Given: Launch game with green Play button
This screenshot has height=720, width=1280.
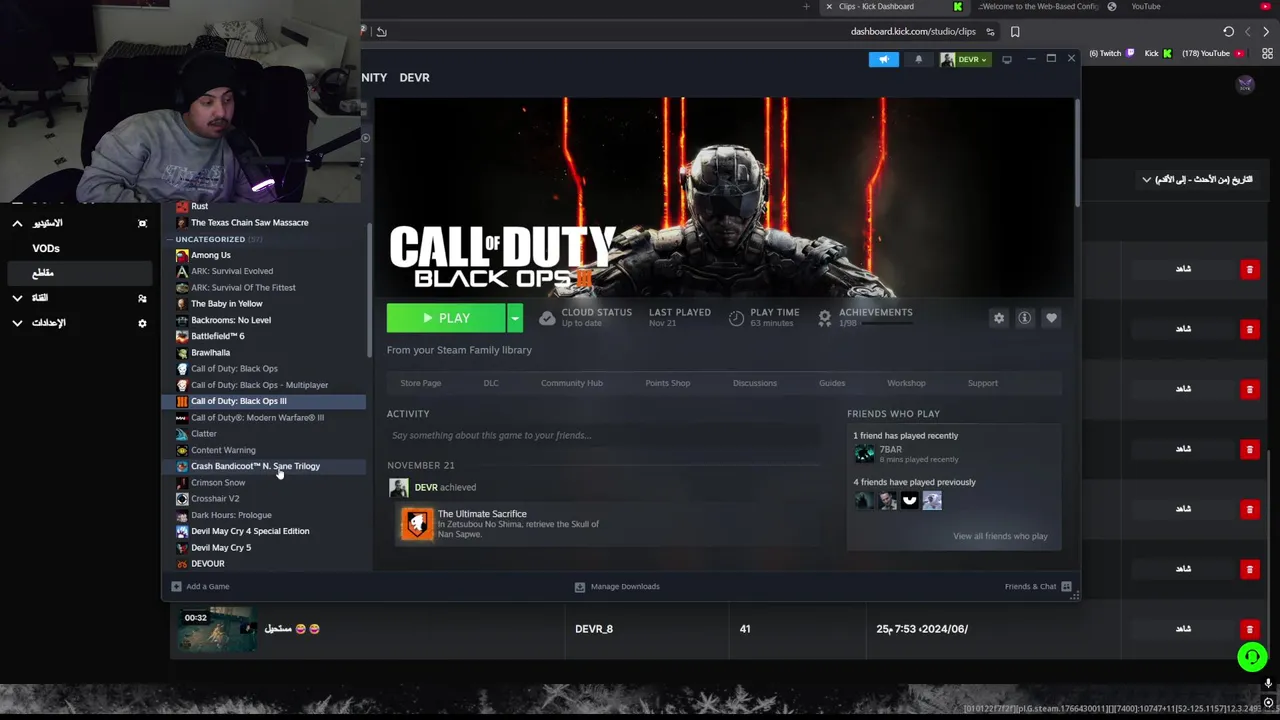Looking at the screenshot, I should pyautogui.click(x=446, y=318).
